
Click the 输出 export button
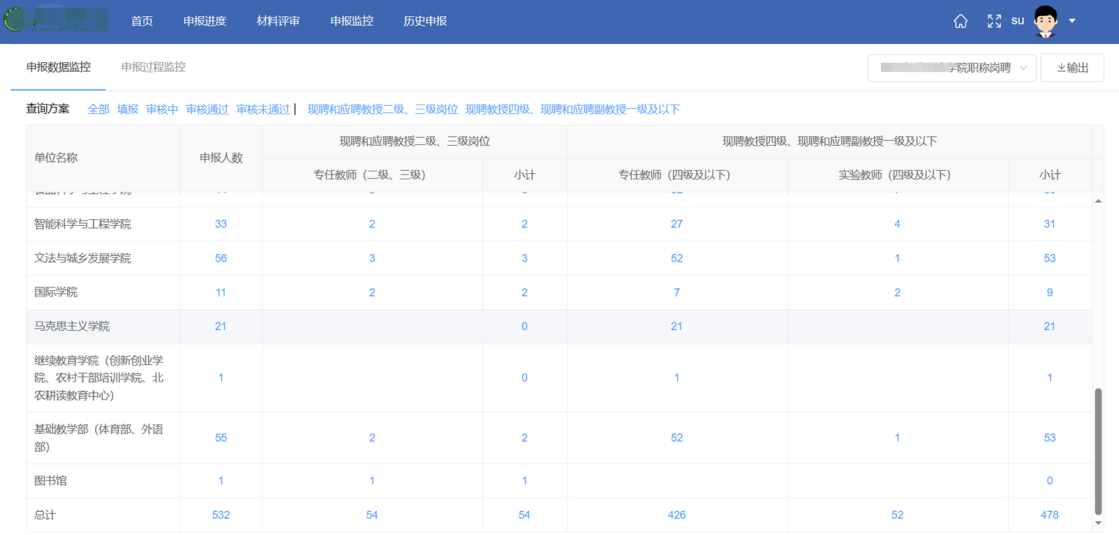[1072, 68]
